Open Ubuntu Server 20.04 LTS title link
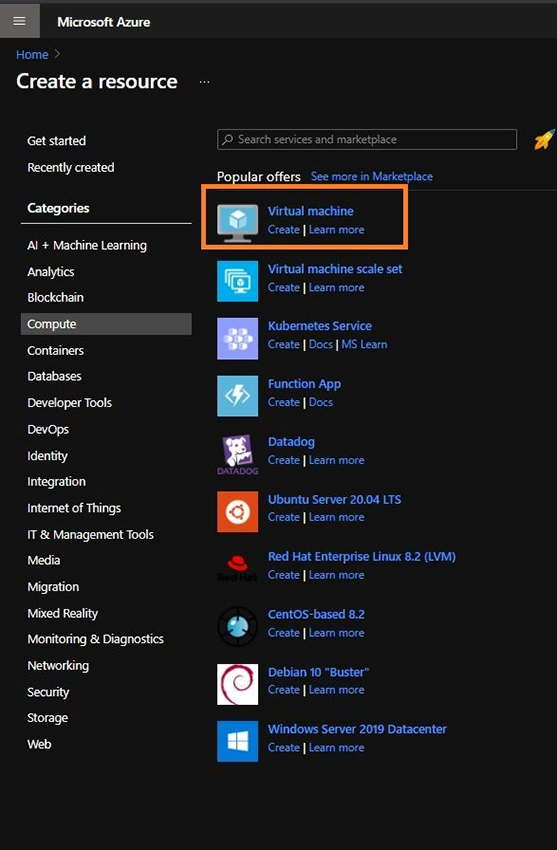 (x=334, y=499)
